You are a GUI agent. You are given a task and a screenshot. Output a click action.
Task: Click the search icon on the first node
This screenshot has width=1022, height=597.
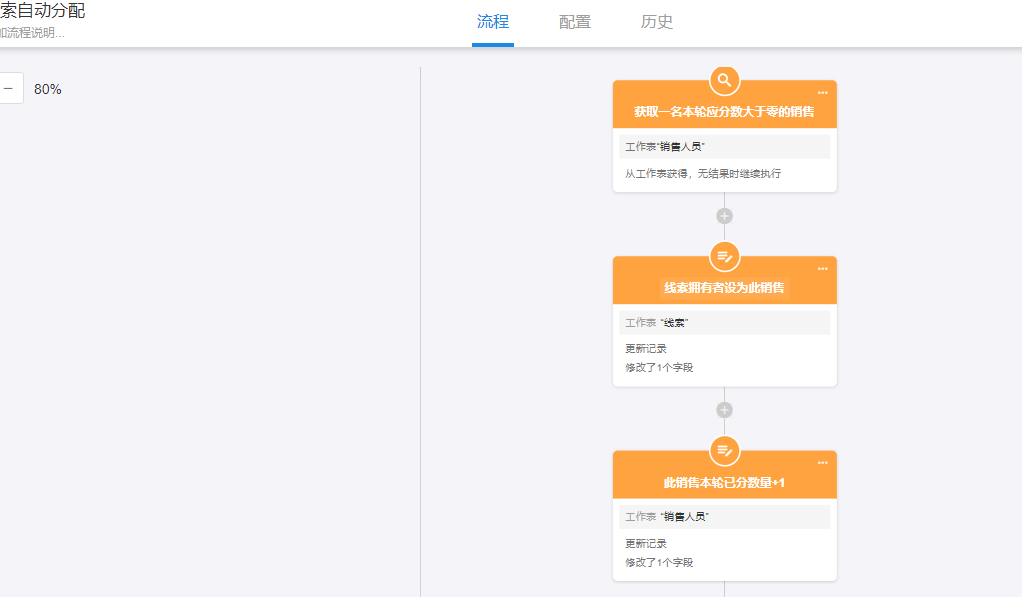pos(724,80)
